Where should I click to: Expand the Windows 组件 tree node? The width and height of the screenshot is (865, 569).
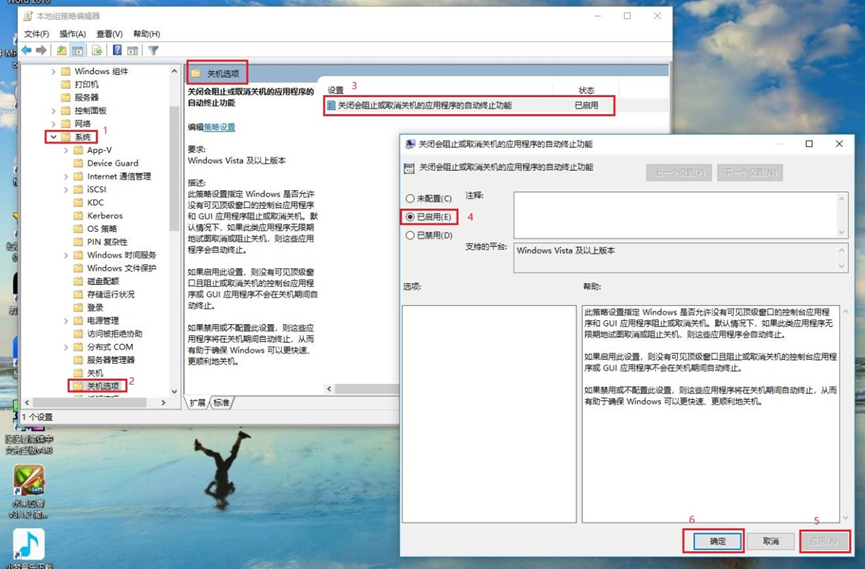[x=54, y=71]
